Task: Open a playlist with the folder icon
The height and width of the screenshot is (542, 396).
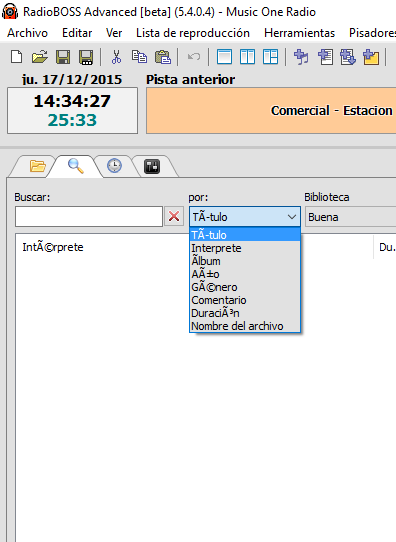Action: [39, 57]
